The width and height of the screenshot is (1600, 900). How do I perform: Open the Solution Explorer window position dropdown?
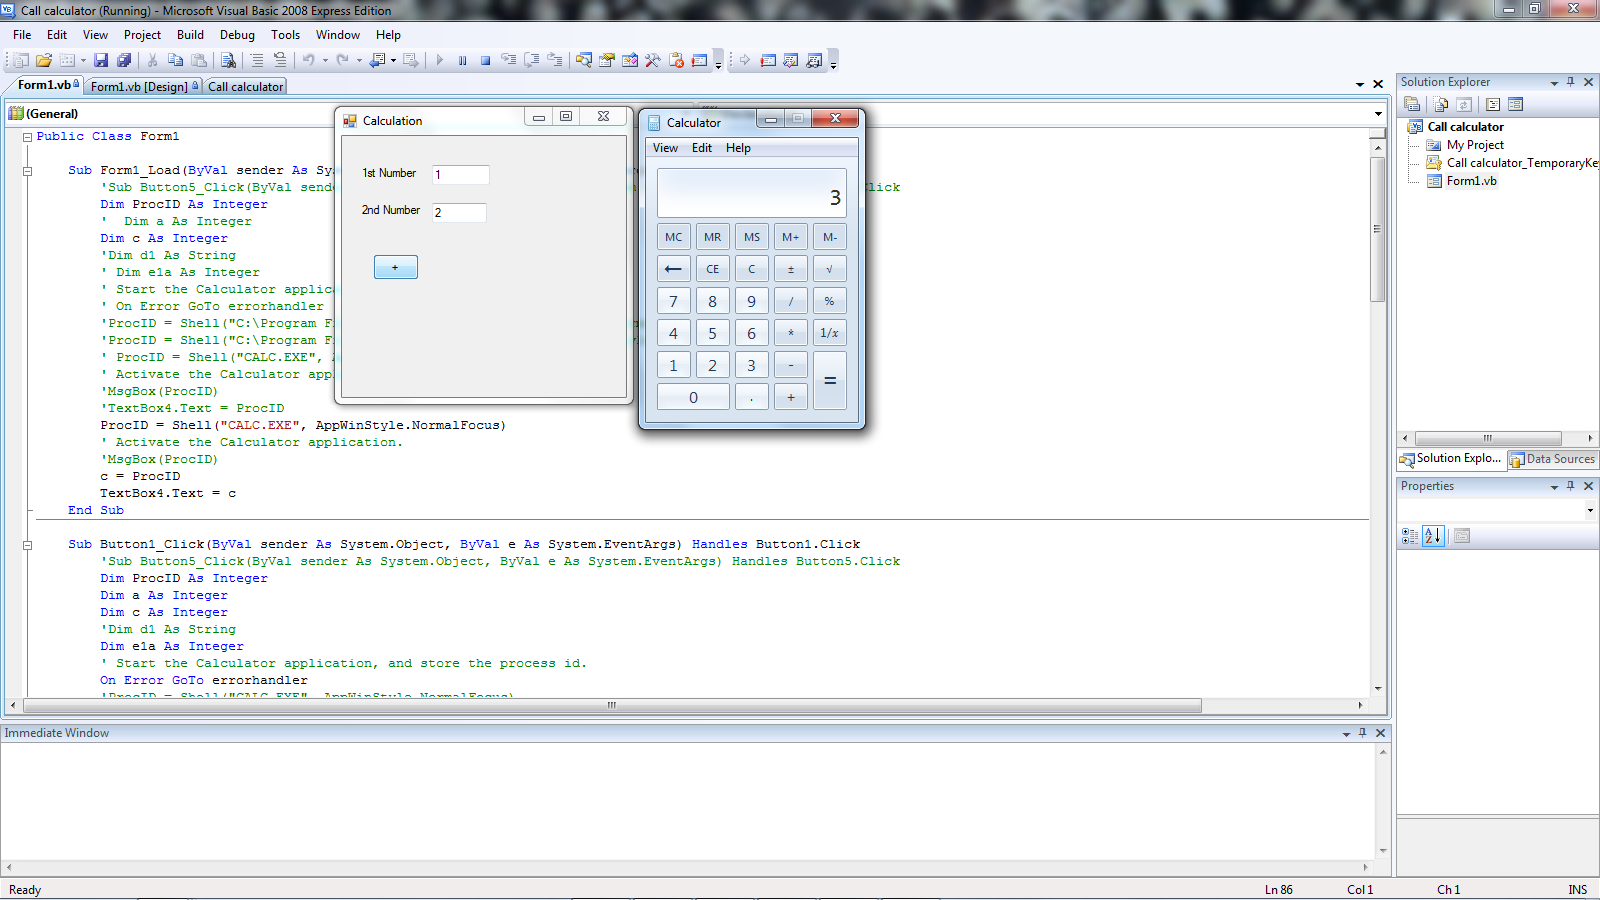pyautogui.click(x=1554, y=83)
